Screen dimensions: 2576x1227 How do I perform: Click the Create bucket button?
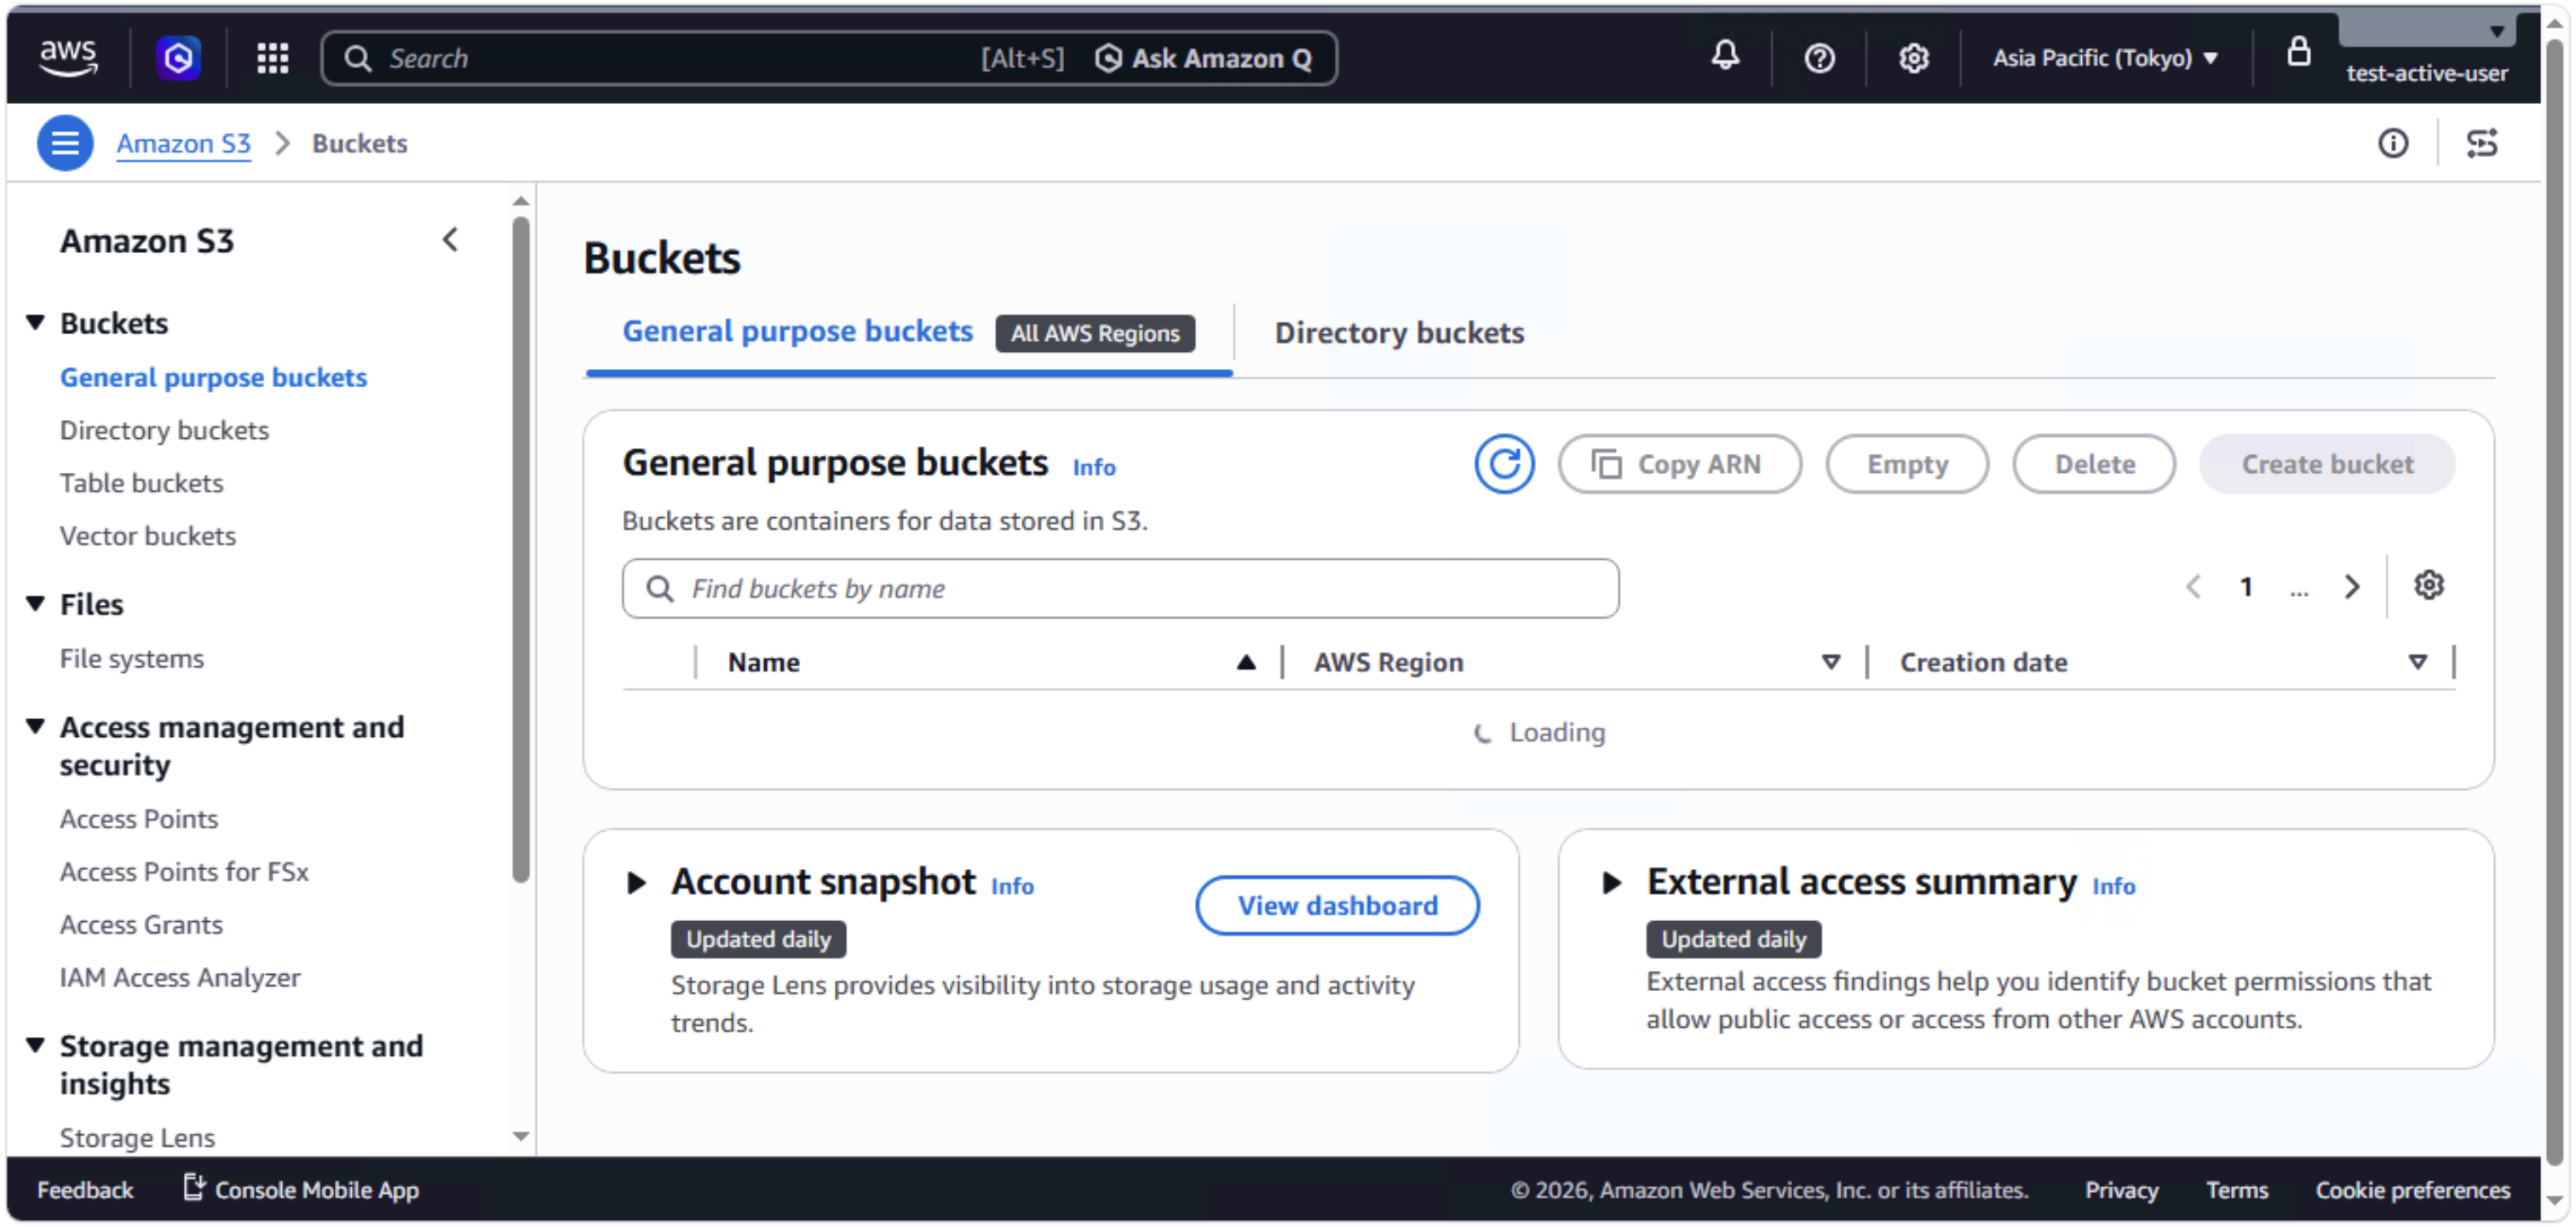tap(2326, 464)
